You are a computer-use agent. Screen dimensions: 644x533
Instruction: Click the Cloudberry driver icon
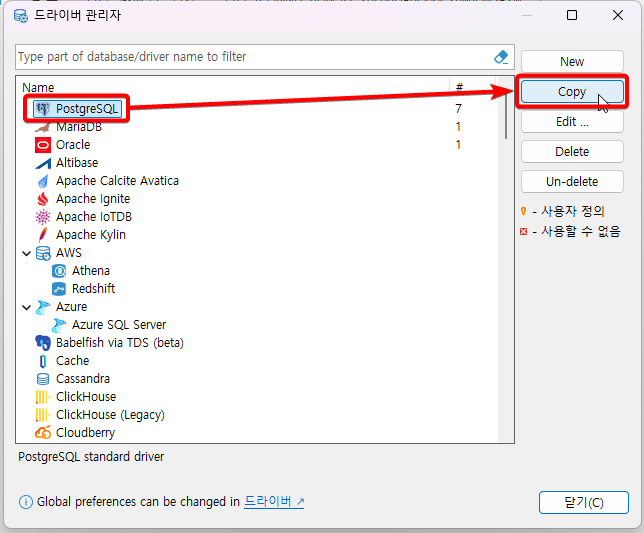click(43, 433)
